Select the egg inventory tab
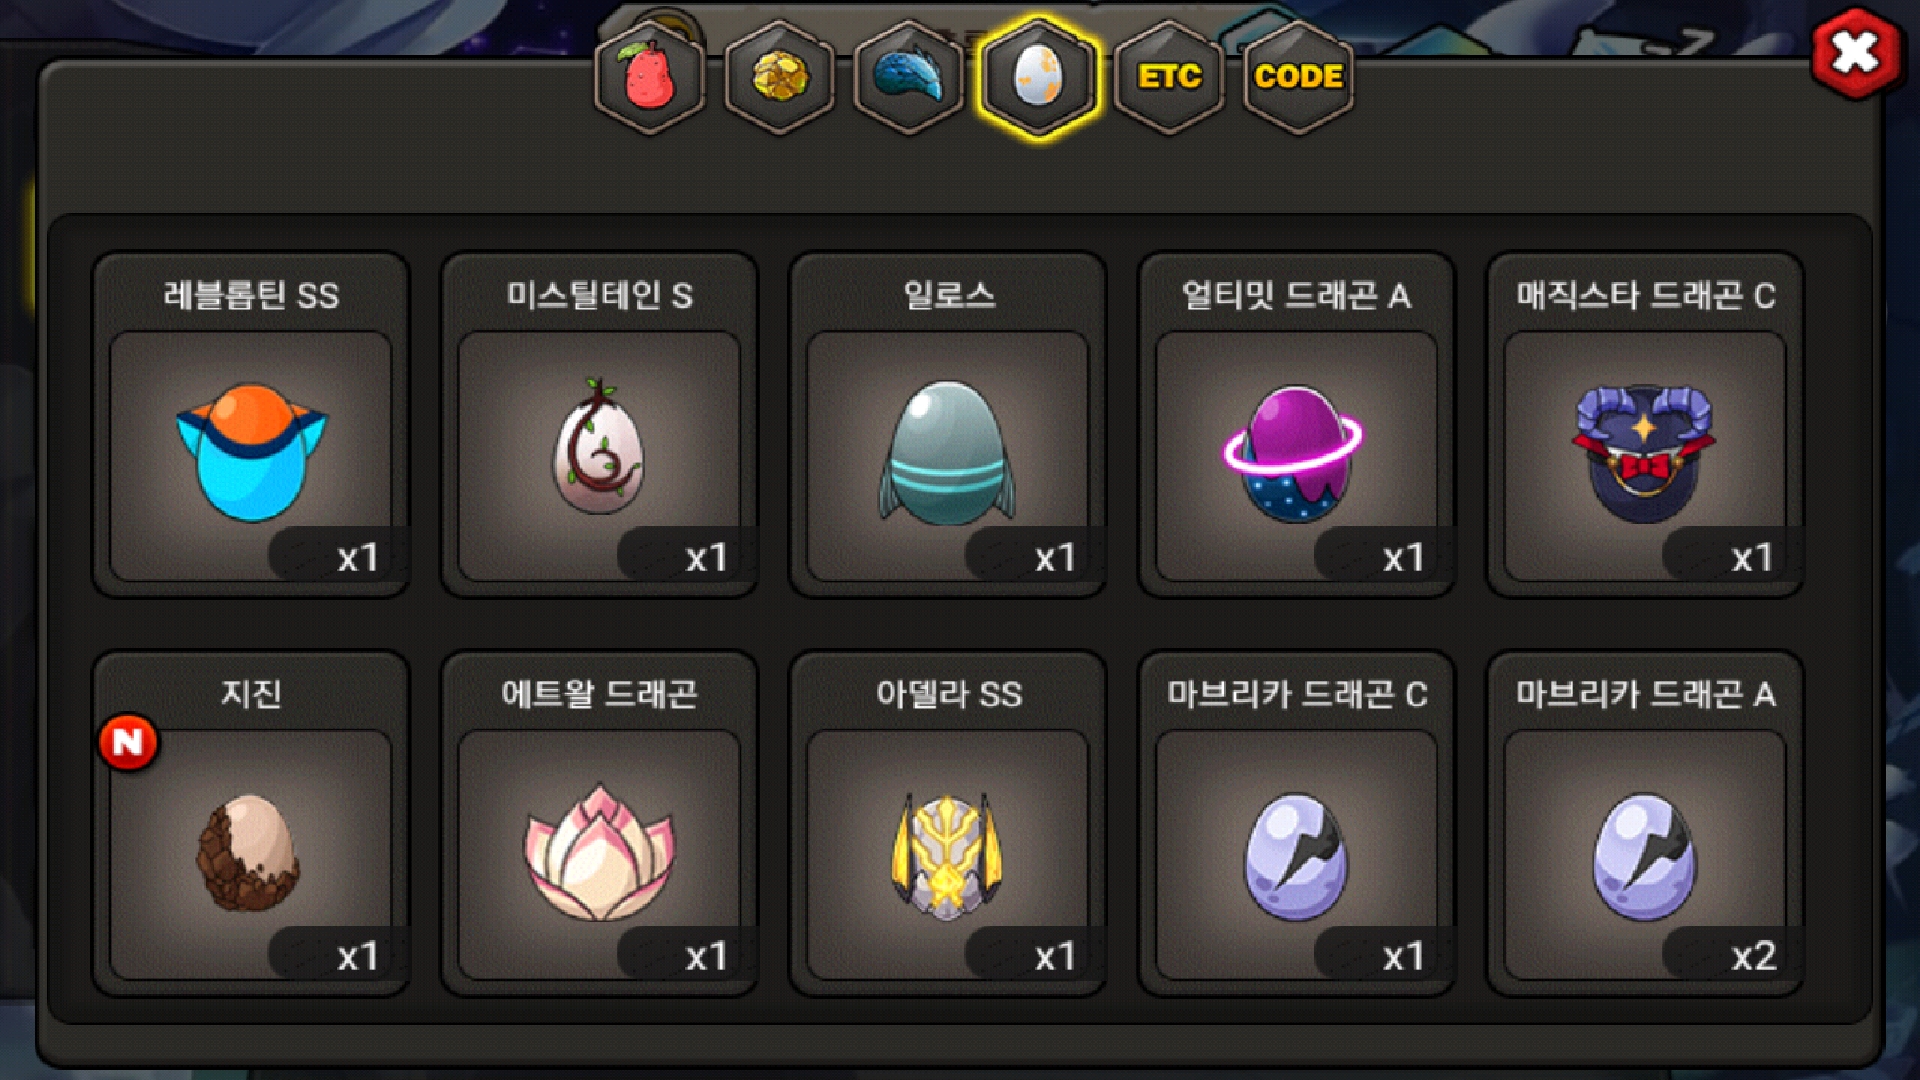The height and width of the screenshot is (1080, 1920). coord(1039,78)
